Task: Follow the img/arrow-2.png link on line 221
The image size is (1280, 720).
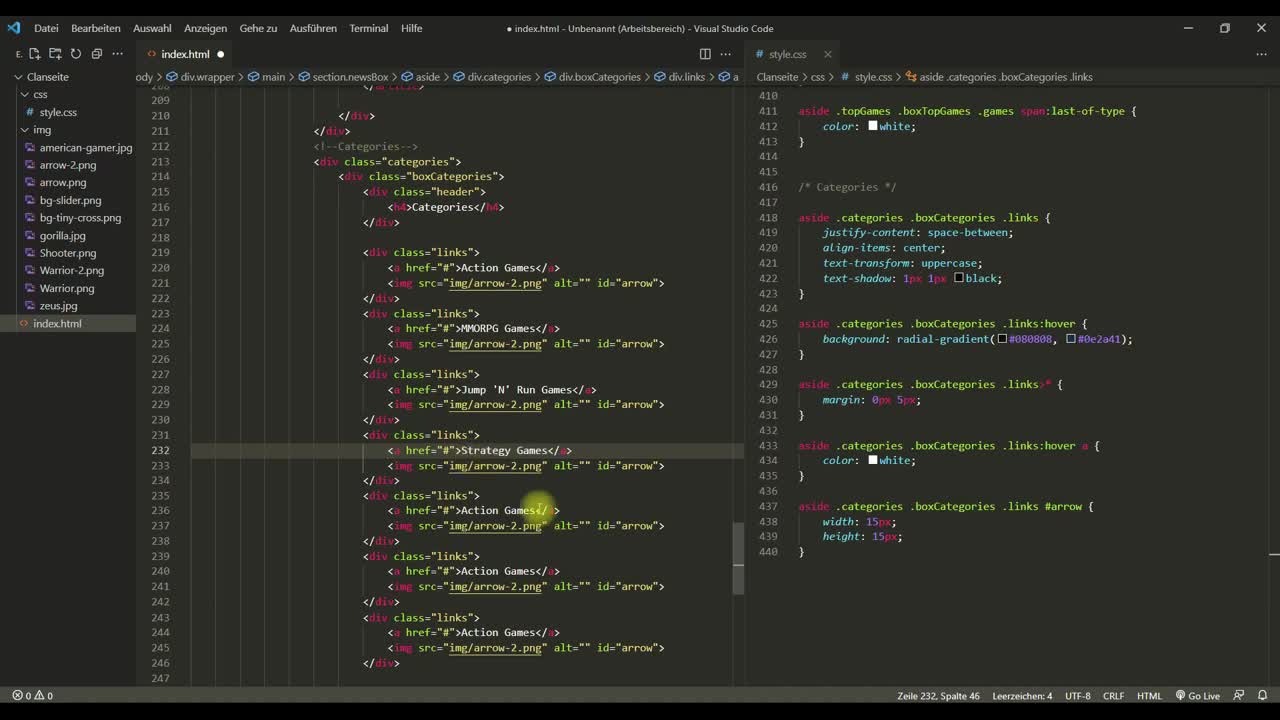Action: [496, 283]
